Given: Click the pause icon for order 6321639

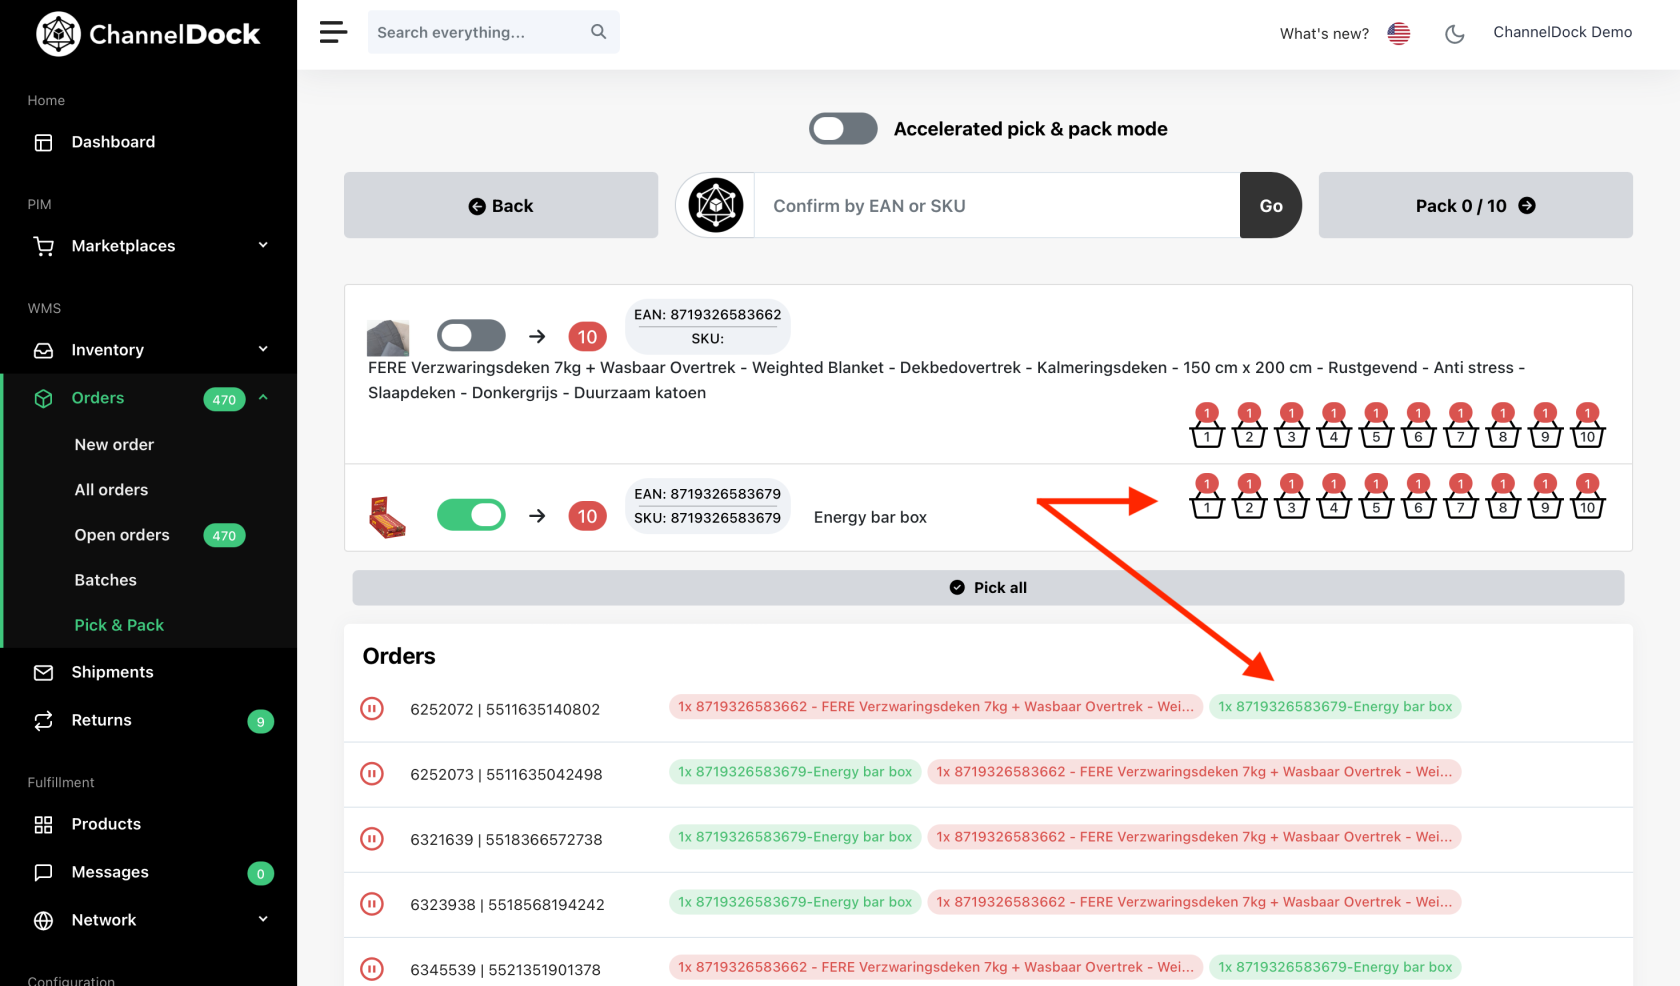Looking at the screenshot, I should (372, 839).
